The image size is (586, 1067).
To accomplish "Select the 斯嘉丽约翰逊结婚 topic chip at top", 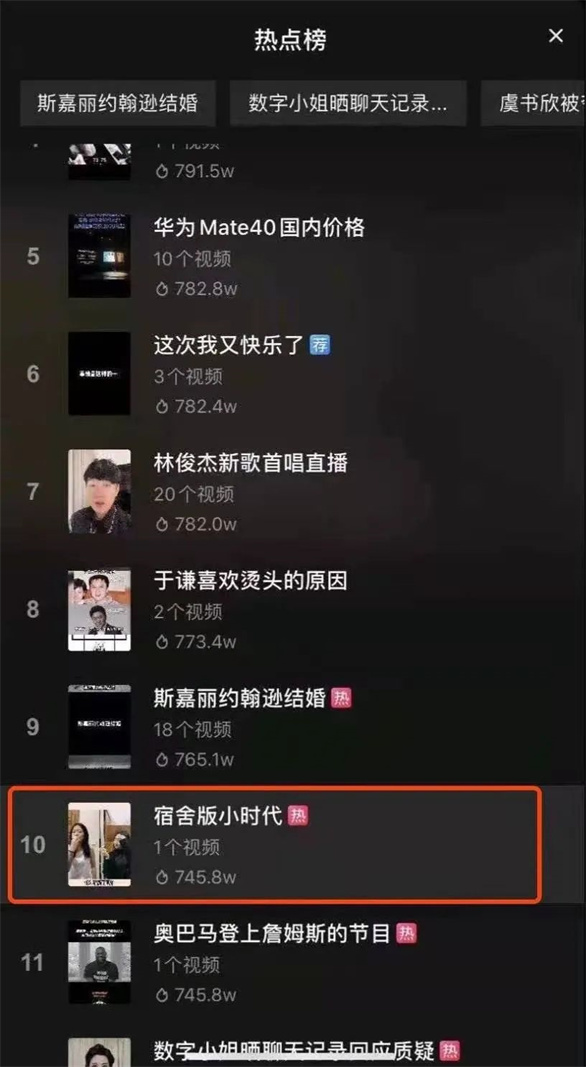I will pos(118,103).
